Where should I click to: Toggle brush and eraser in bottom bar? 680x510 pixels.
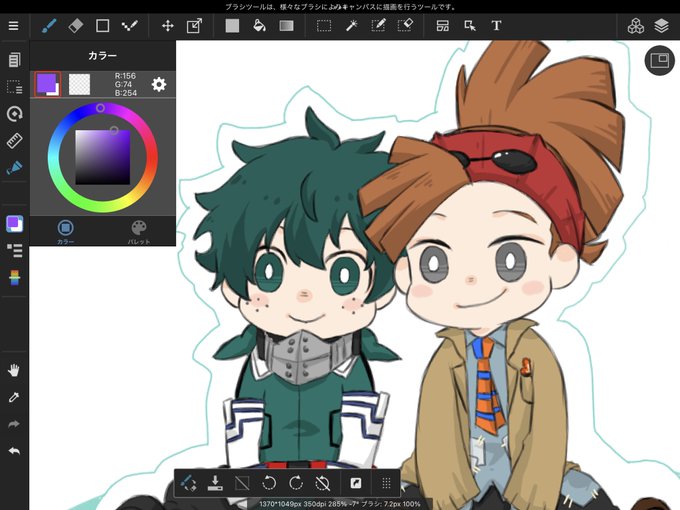pos(188,483)
